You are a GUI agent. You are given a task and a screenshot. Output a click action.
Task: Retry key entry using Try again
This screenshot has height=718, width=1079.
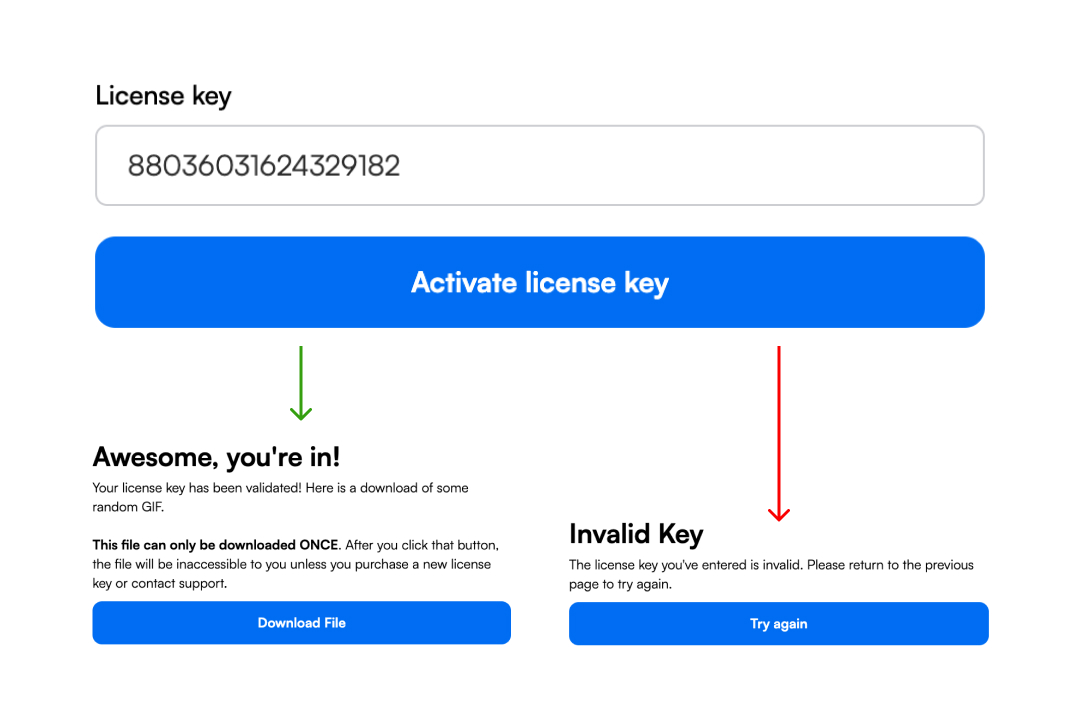point(778,623)
